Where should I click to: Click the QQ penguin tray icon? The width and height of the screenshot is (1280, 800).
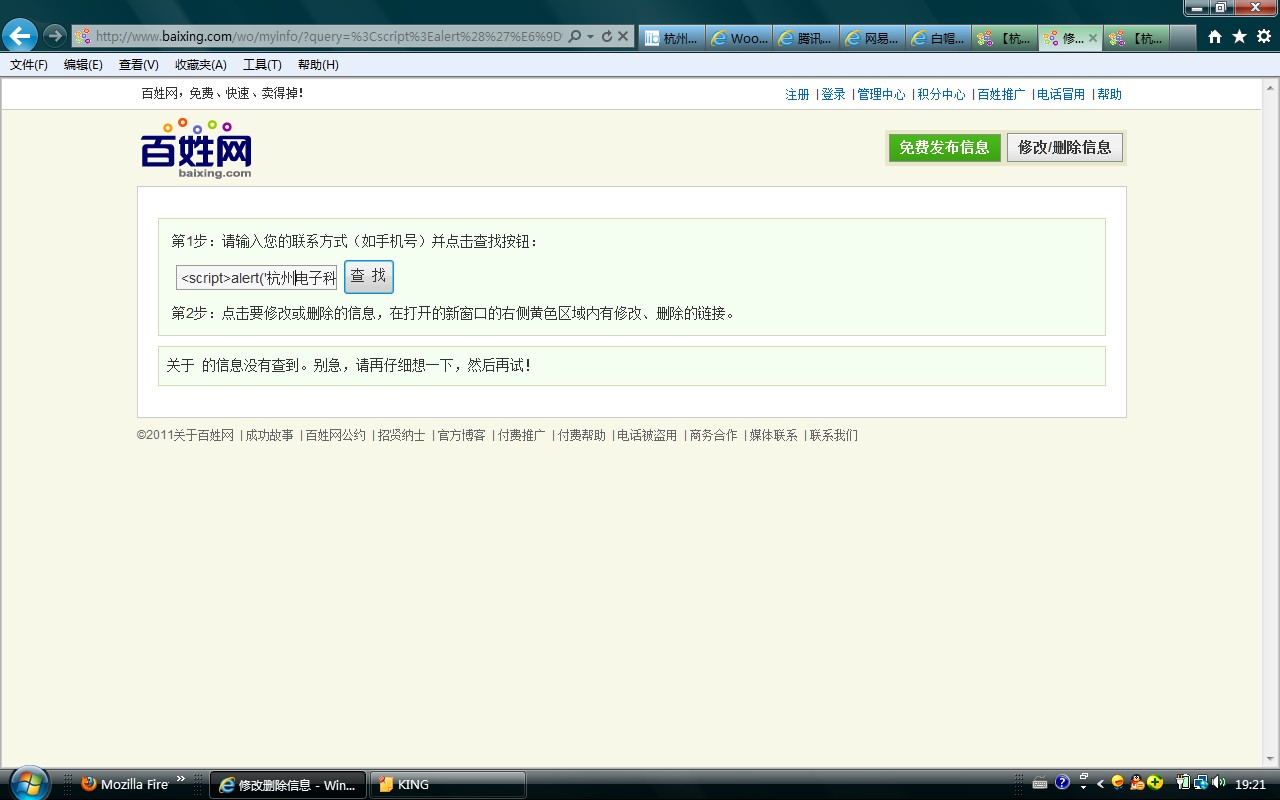pyautogui.click(x=1136, y=783)
